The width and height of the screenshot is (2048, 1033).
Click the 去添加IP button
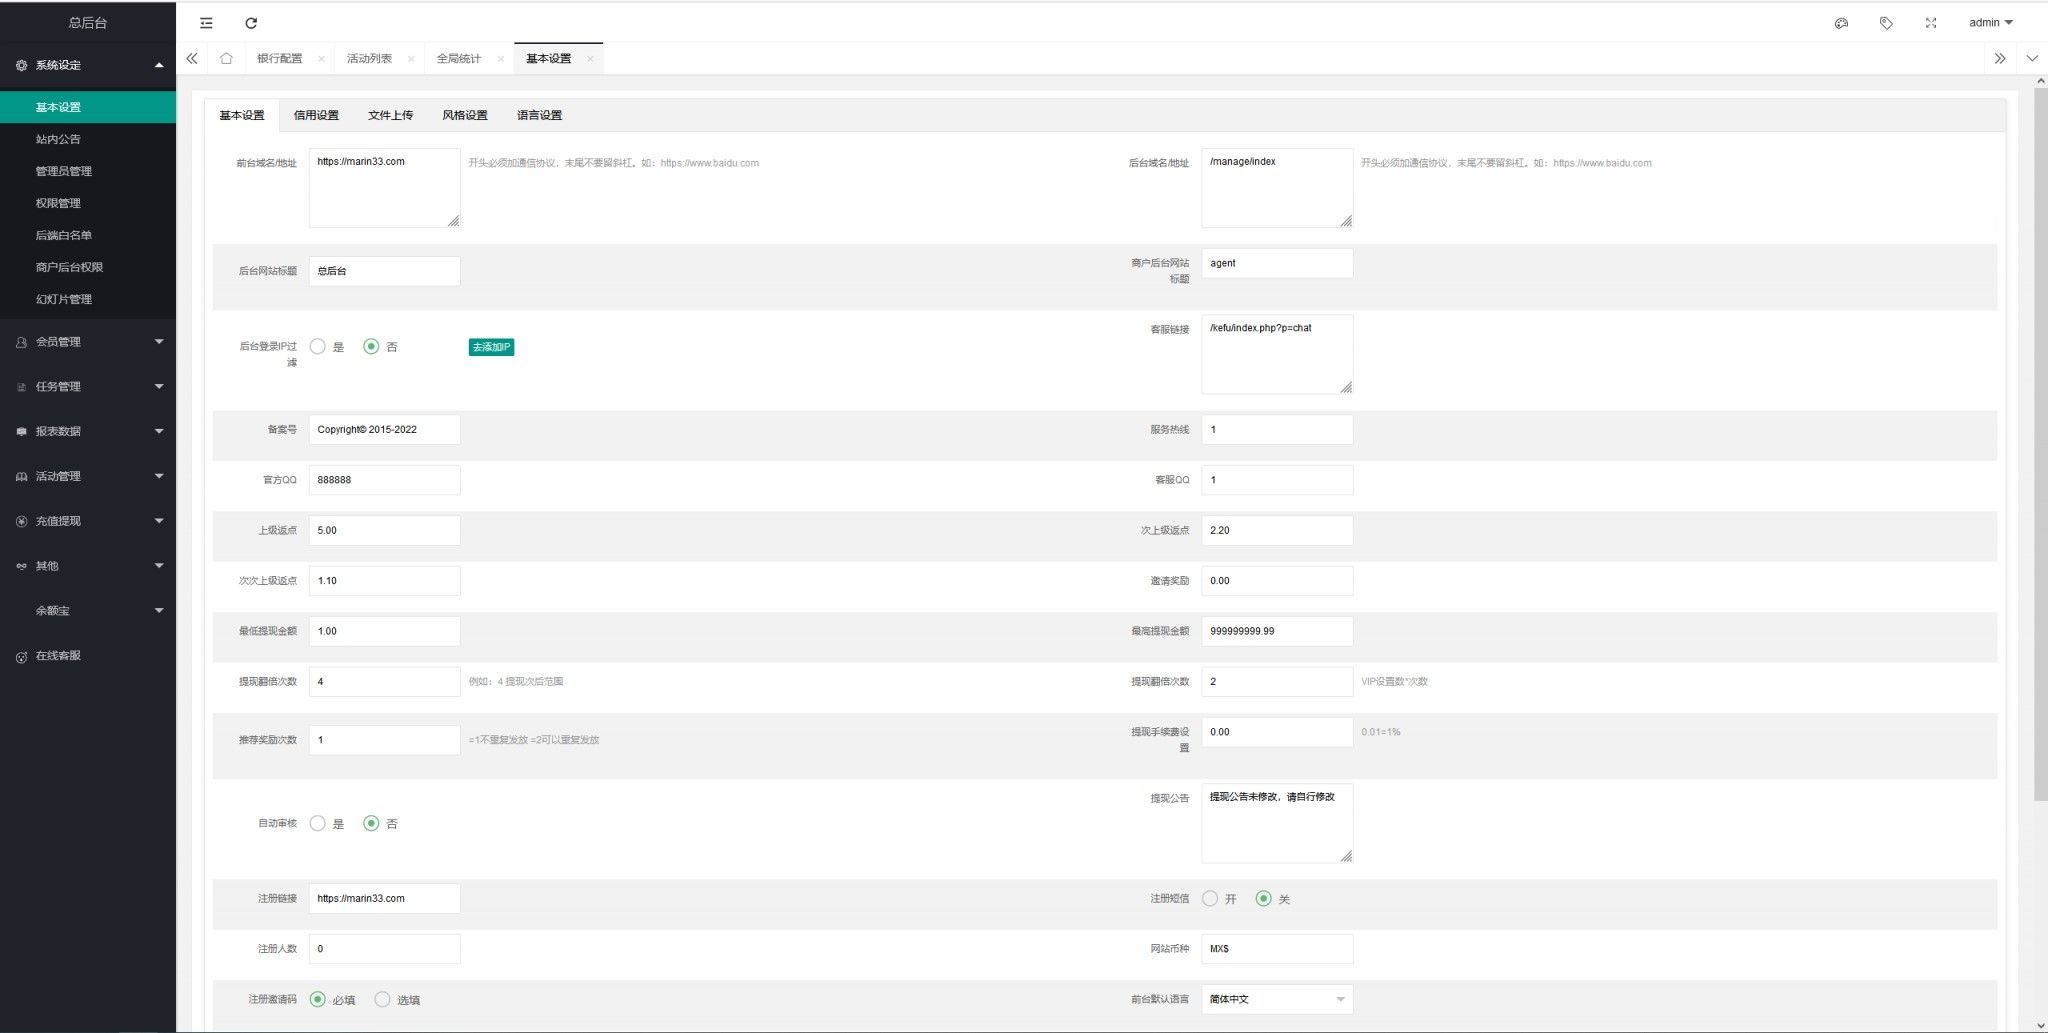(491, 347)
